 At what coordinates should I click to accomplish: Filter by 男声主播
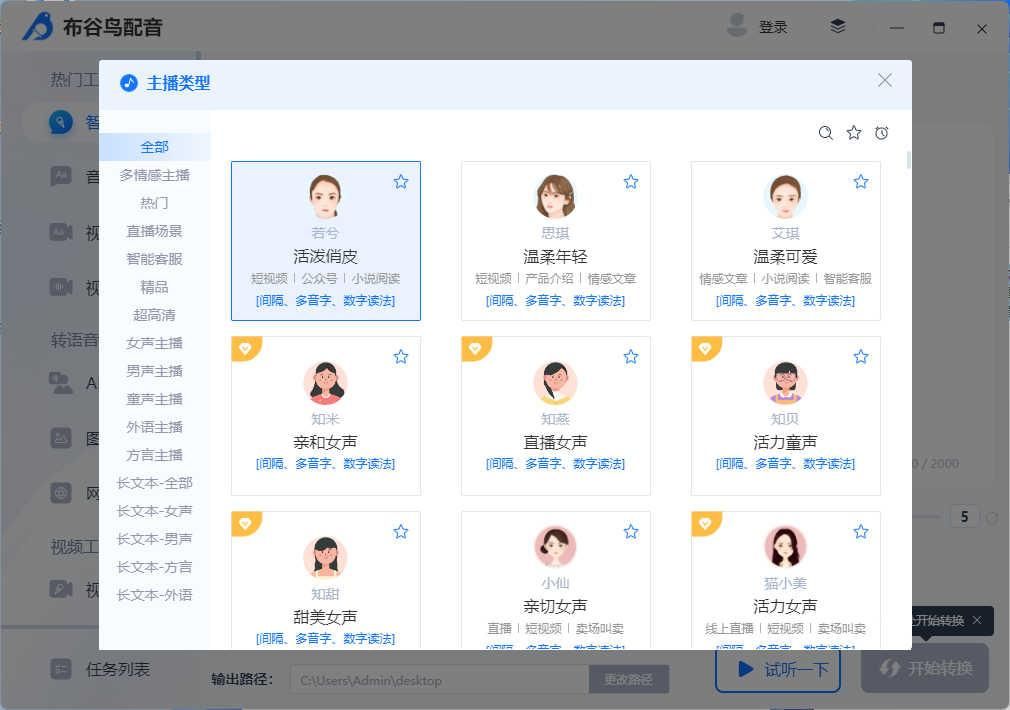point(155,371)
